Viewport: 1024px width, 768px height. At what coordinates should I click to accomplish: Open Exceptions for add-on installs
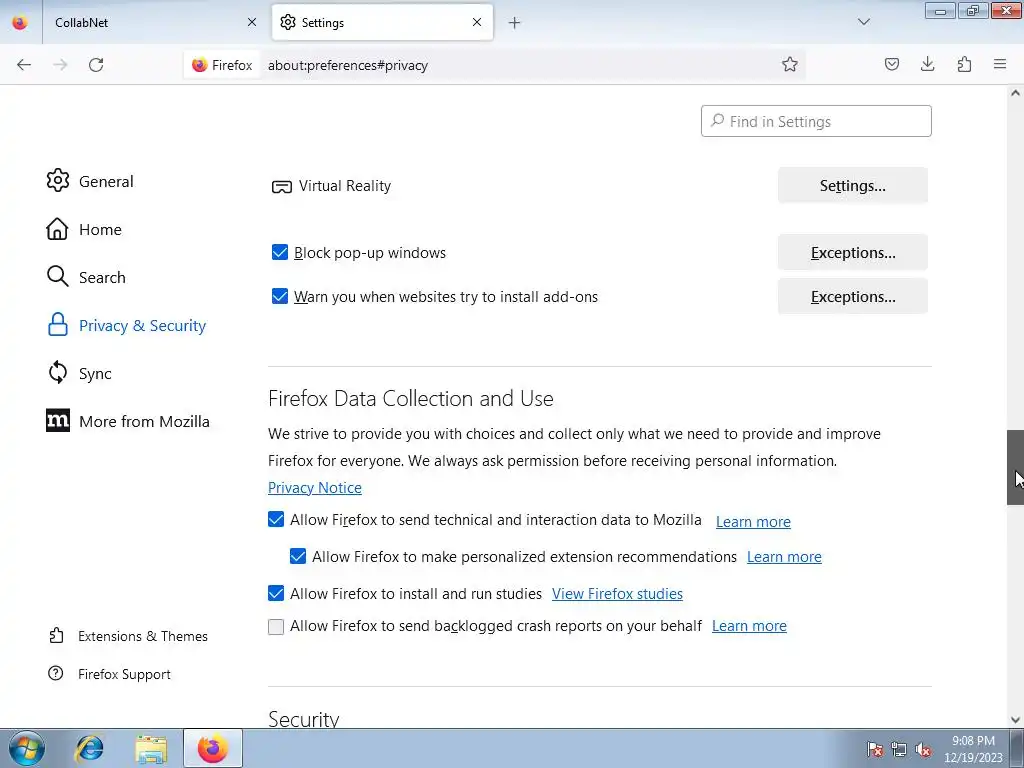pyautogui.click(x=852, y=296)
